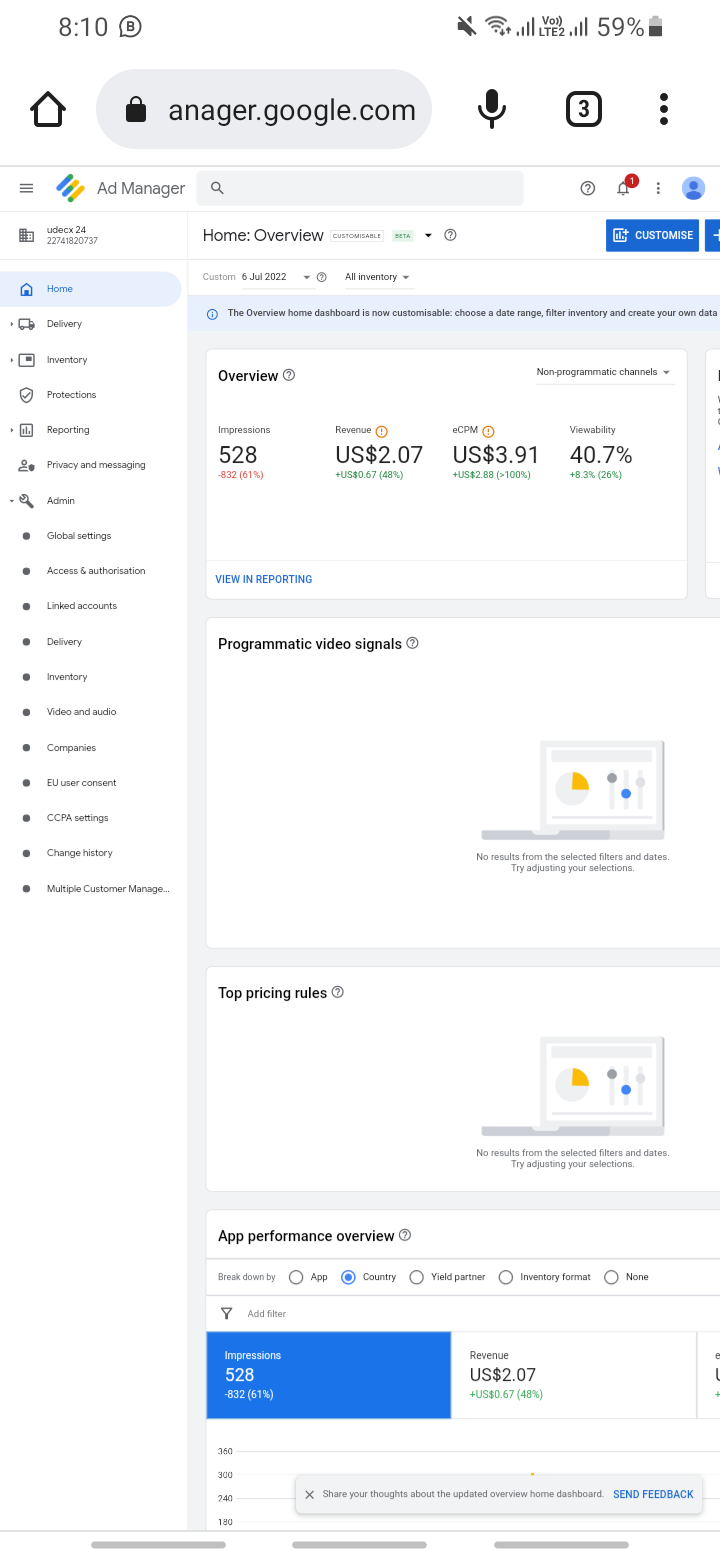Go to browser home icon

pos(48,108)
